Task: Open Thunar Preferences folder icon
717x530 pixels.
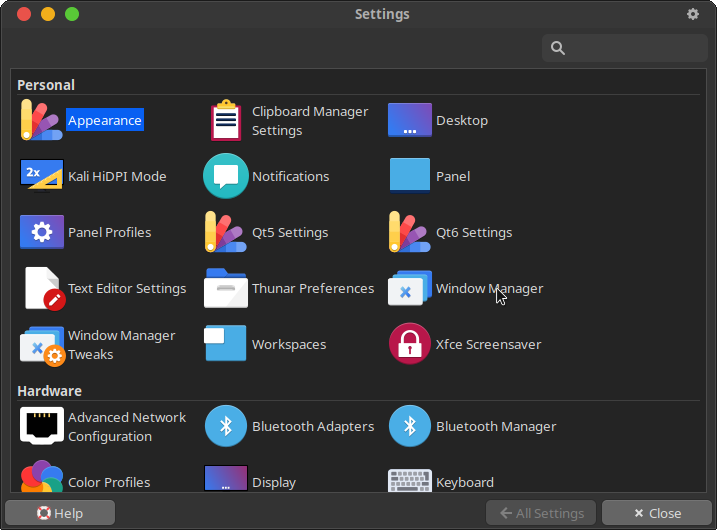Action: click(x=226, y=288)
